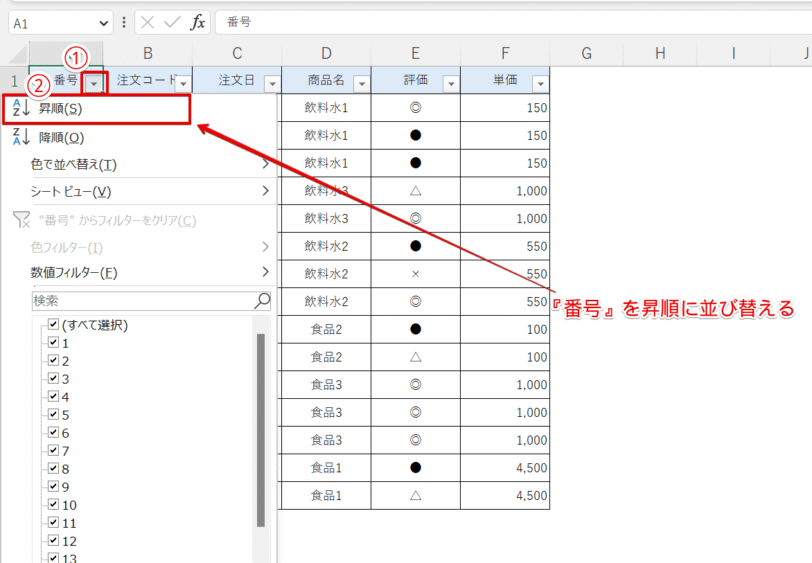Click the select-all corner triangle of sheet

pos(19,54)
